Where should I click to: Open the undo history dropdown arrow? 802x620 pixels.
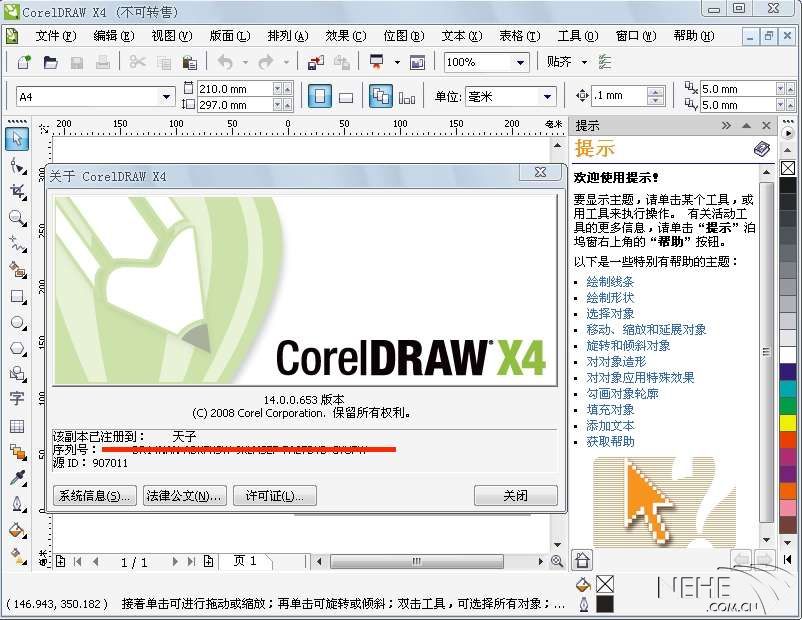(x=245, y=62)
